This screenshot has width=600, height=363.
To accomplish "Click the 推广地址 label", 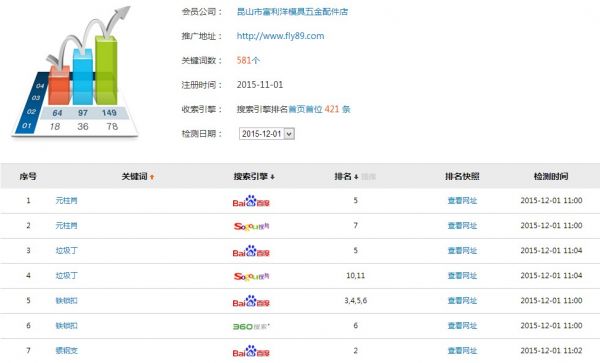I will tap(201, 36).
